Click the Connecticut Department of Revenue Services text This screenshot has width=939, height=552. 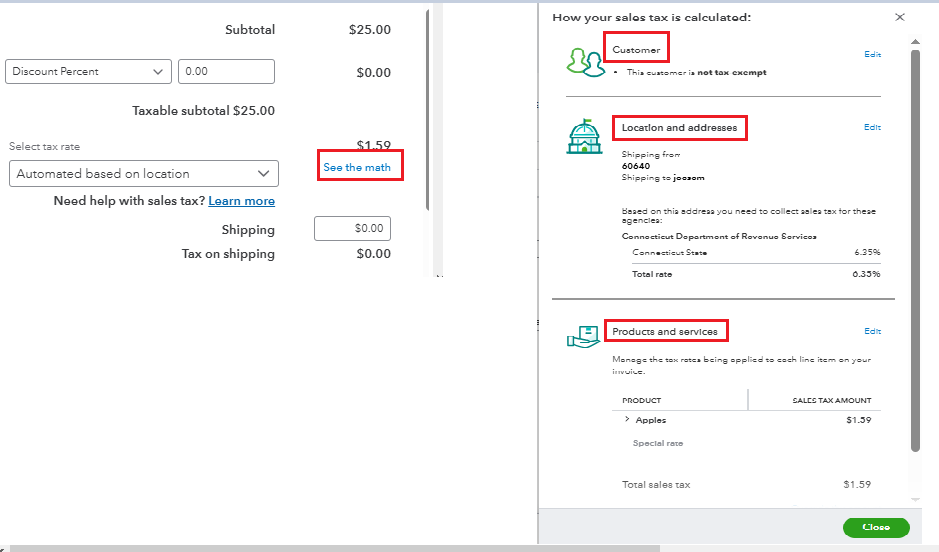[x=719, y=236]
